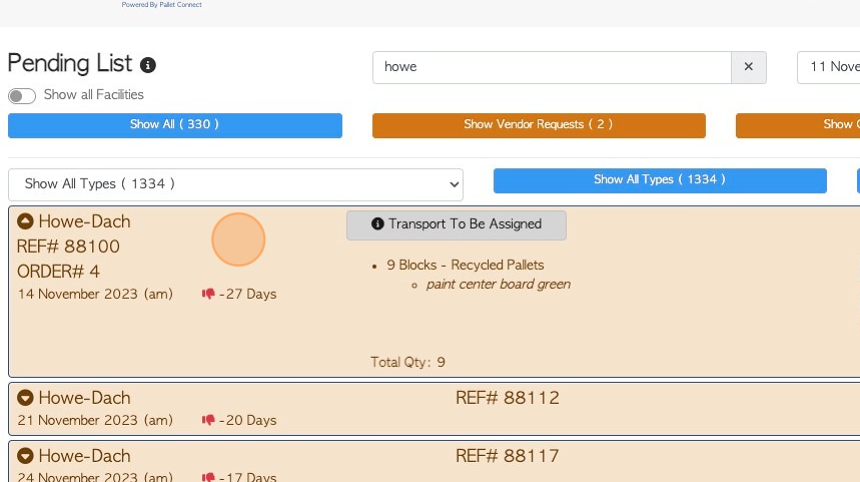The image size is (860, 482).
Task: Click the Pending List info icon
Action: pyautogui.click(x=148, y=65)
